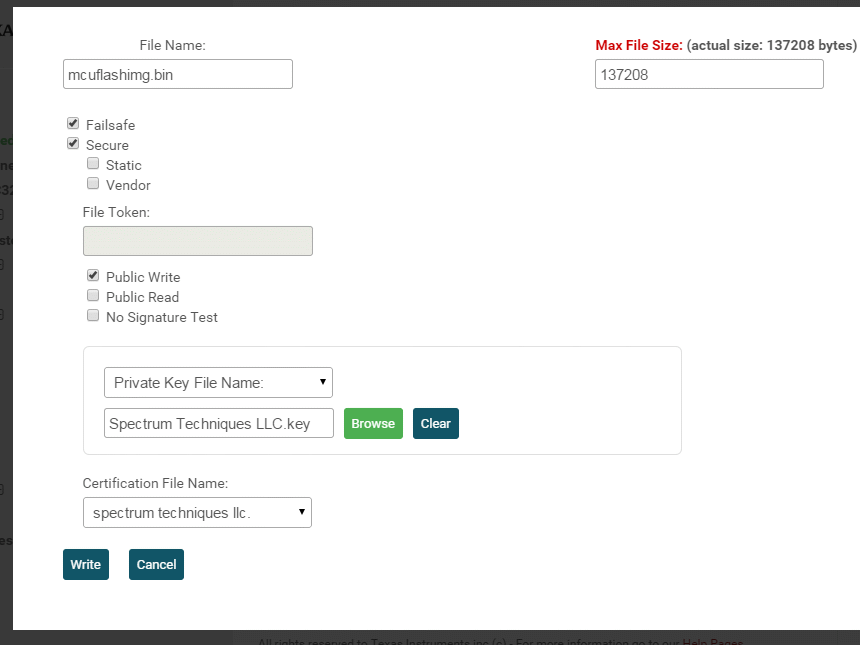Expand the Certification File Name dropdown

pos(197,513)
